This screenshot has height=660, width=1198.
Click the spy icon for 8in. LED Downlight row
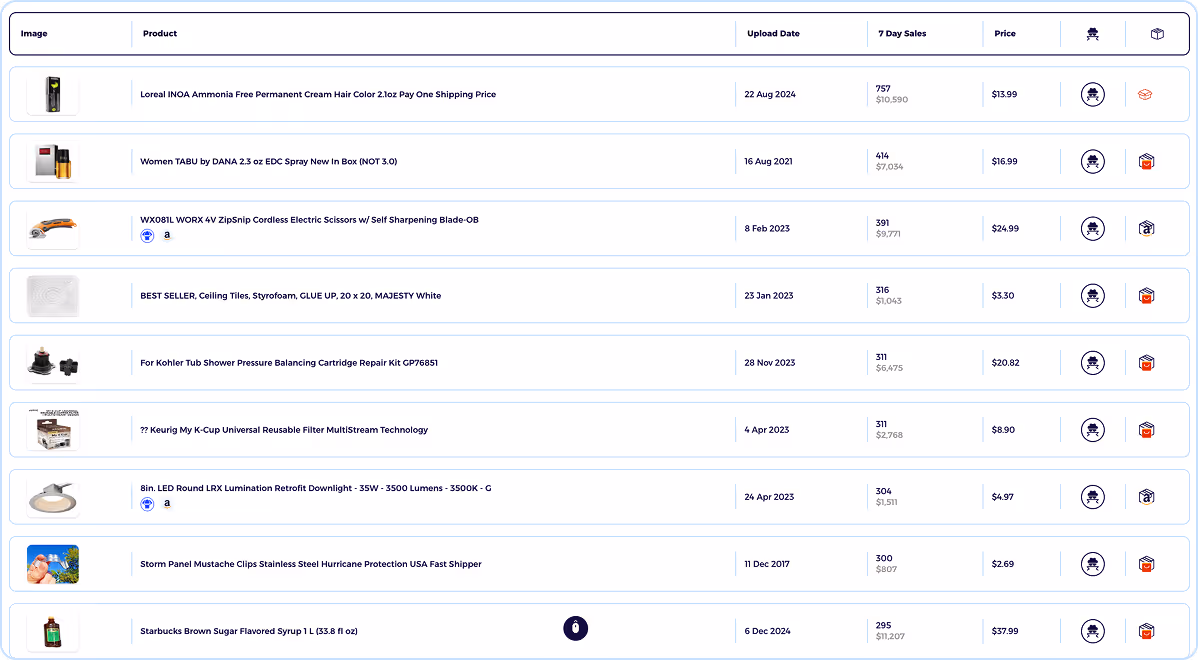[1093, 497]
